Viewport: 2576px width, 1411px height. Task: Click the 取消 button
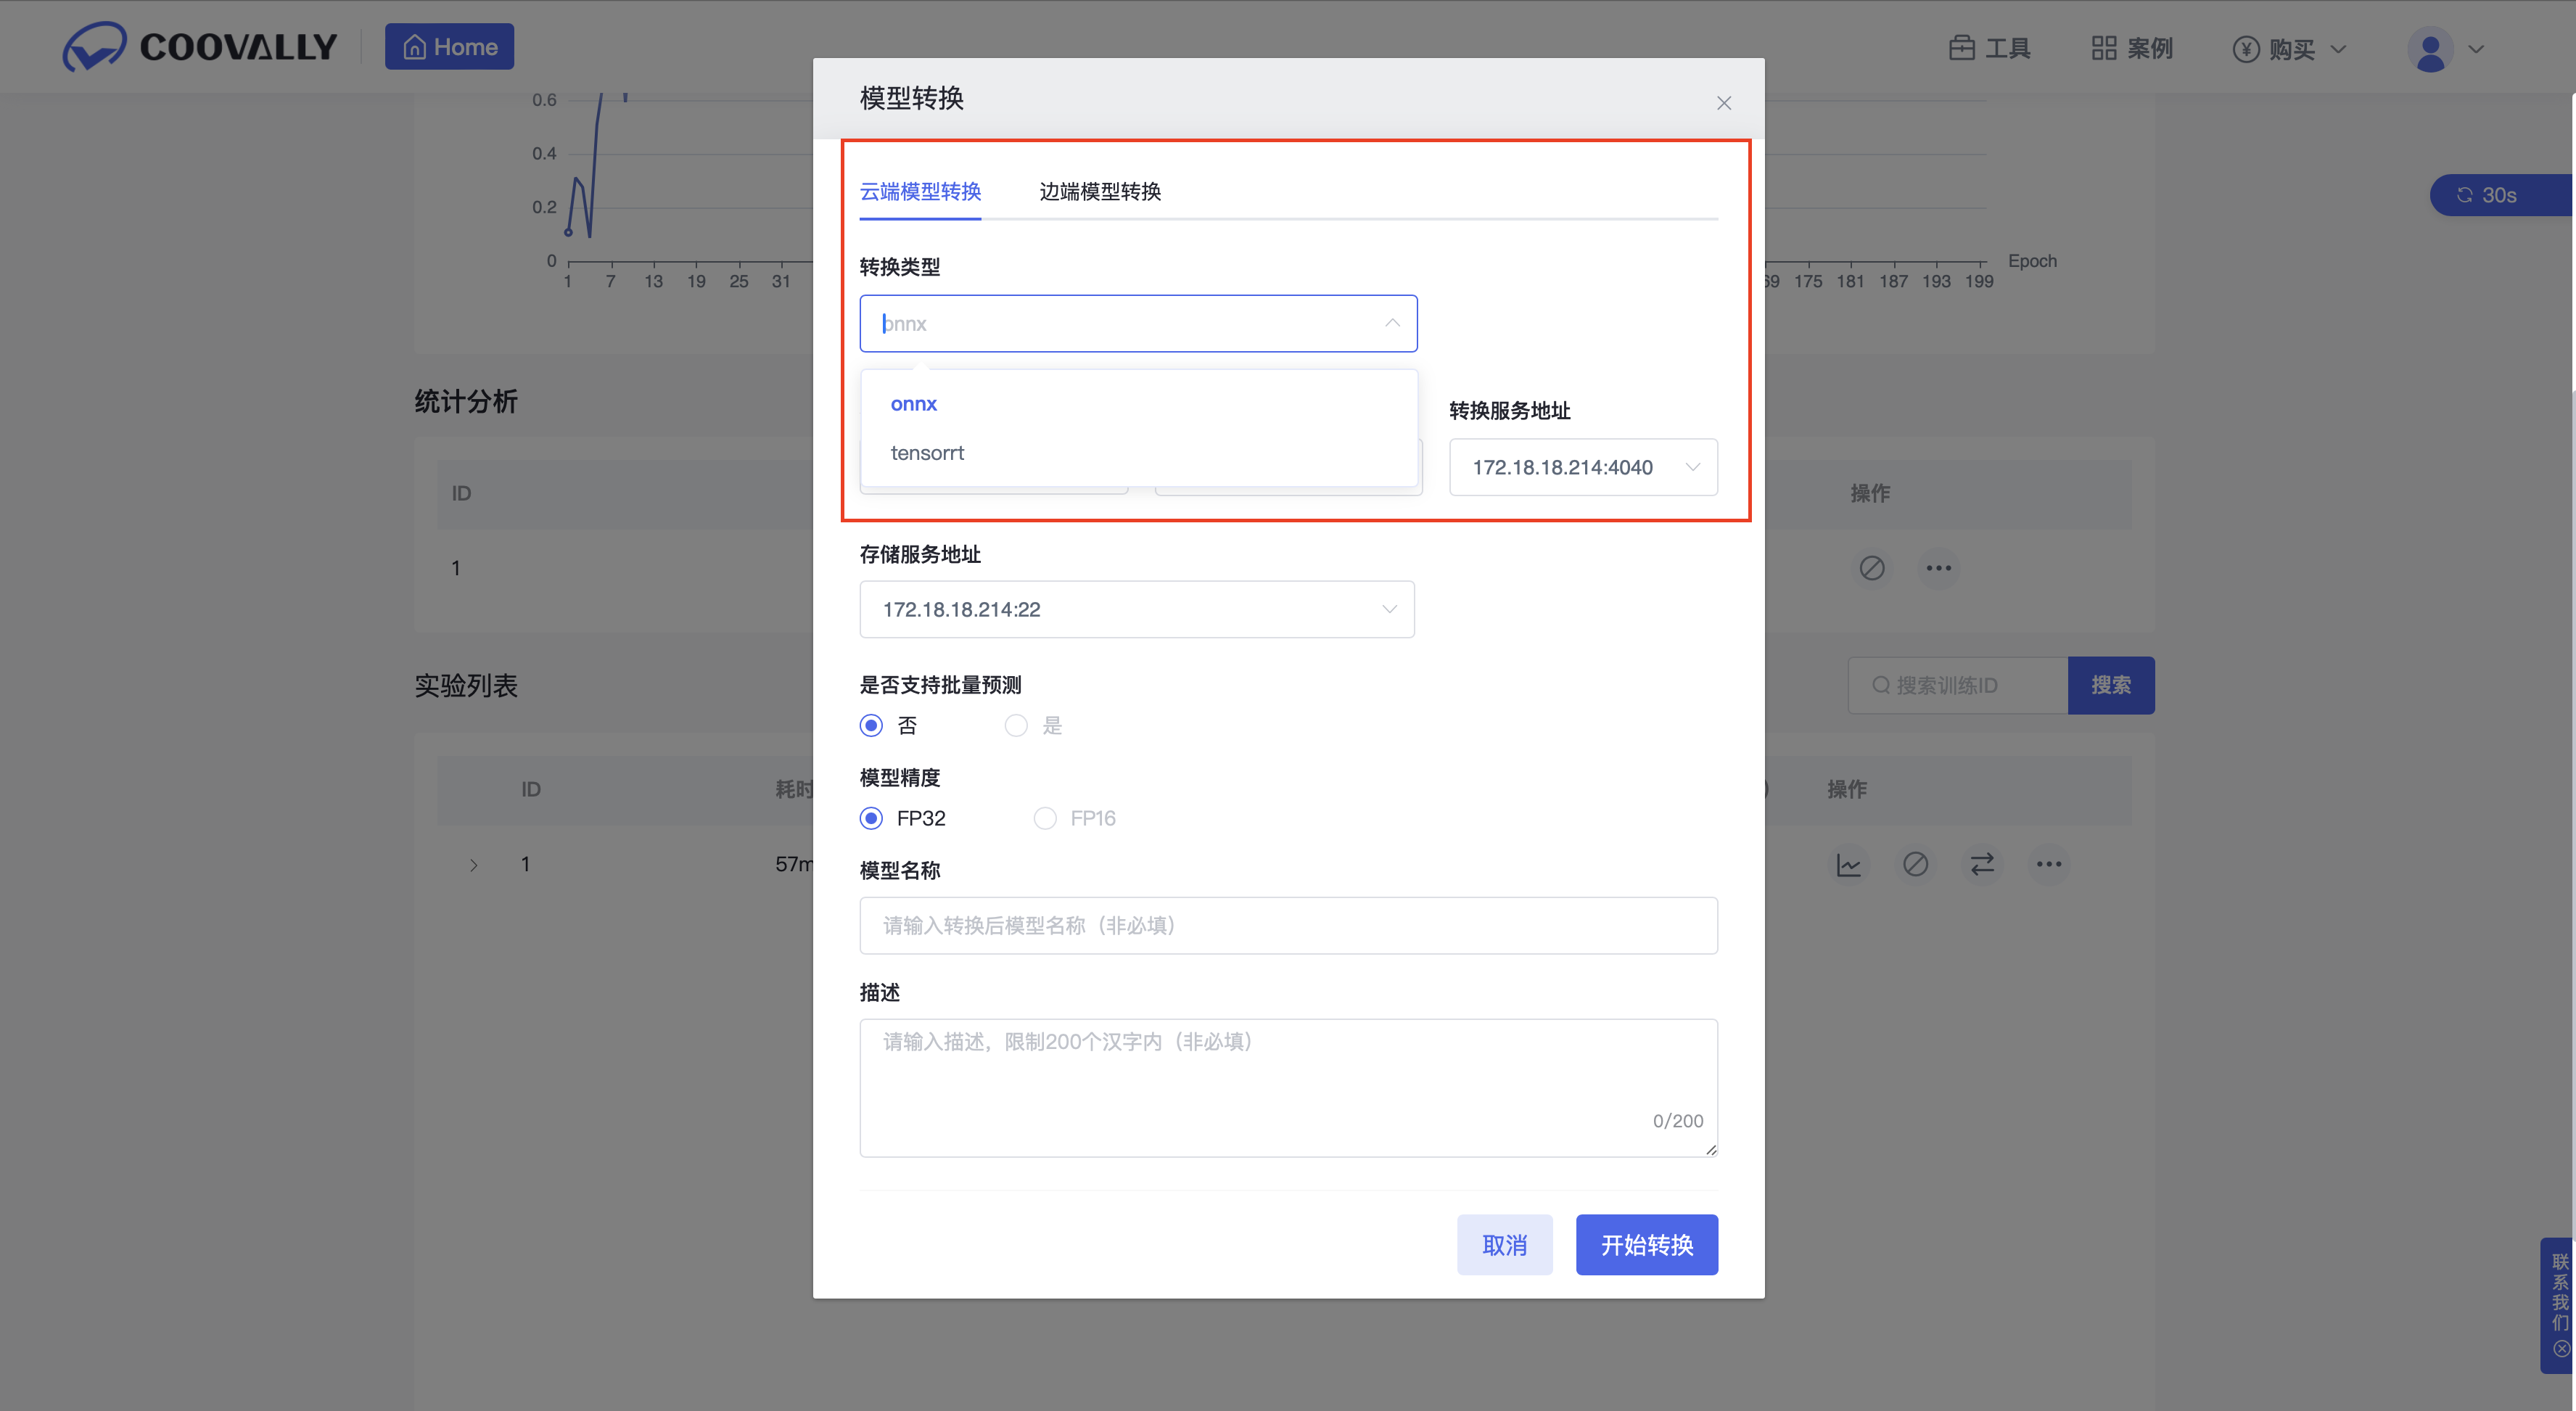(1504, 1245)
